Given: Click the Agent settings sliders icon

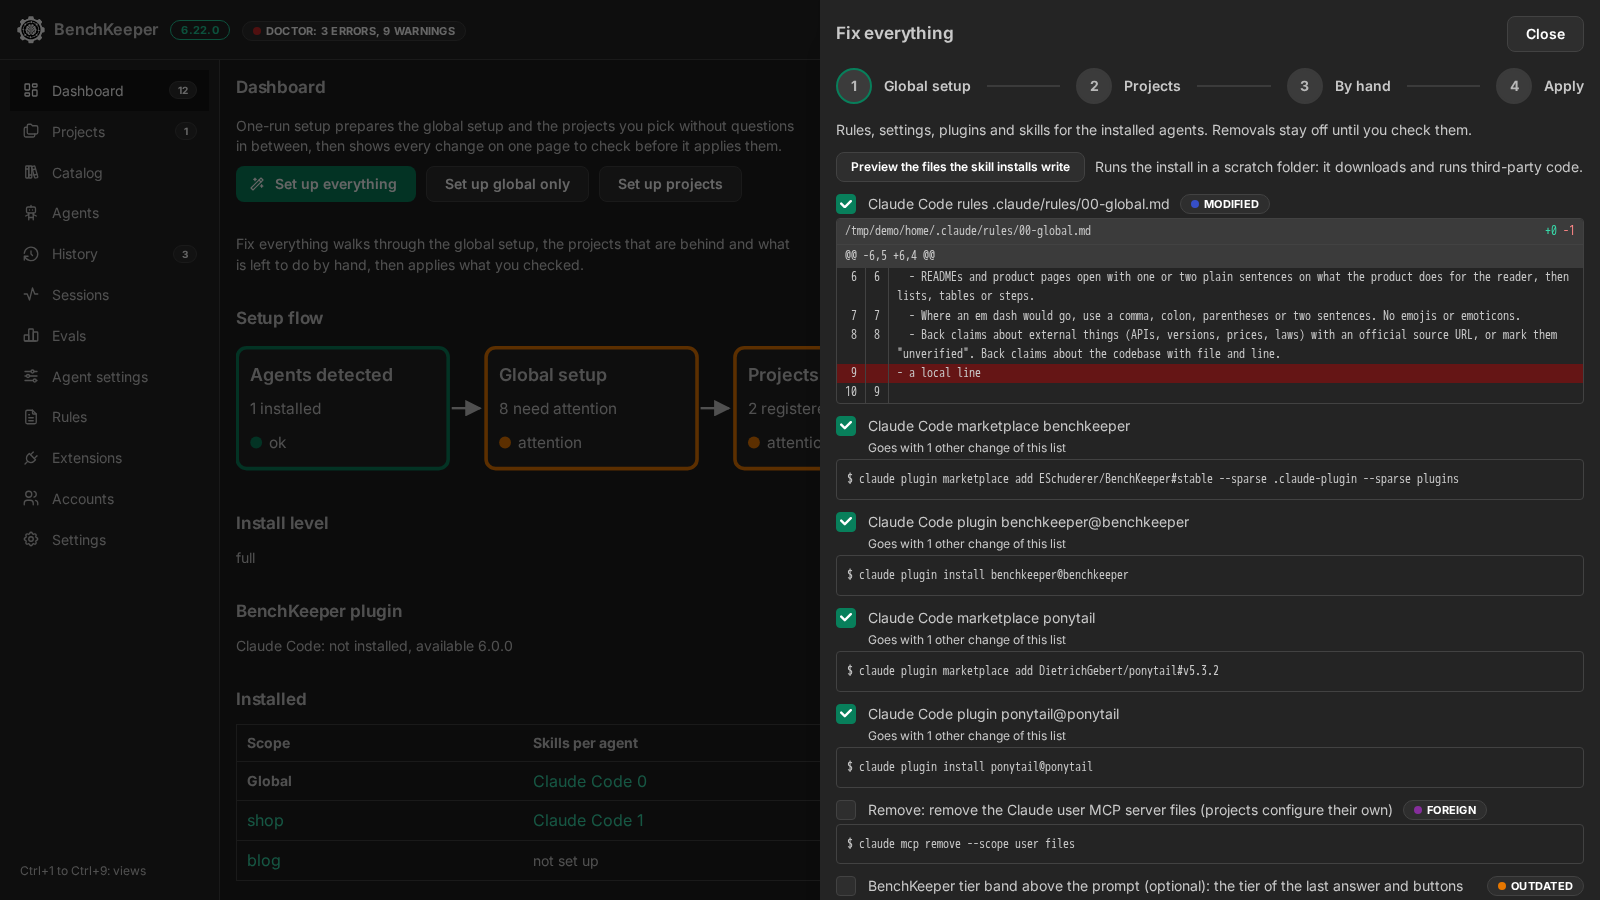Looking at the screenshot, I should (x=31, y=376).
